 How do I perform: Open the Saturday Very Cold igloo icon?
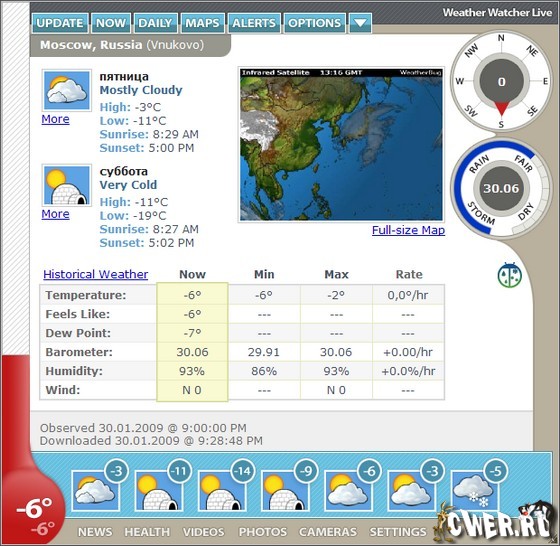tap(66, 185)
